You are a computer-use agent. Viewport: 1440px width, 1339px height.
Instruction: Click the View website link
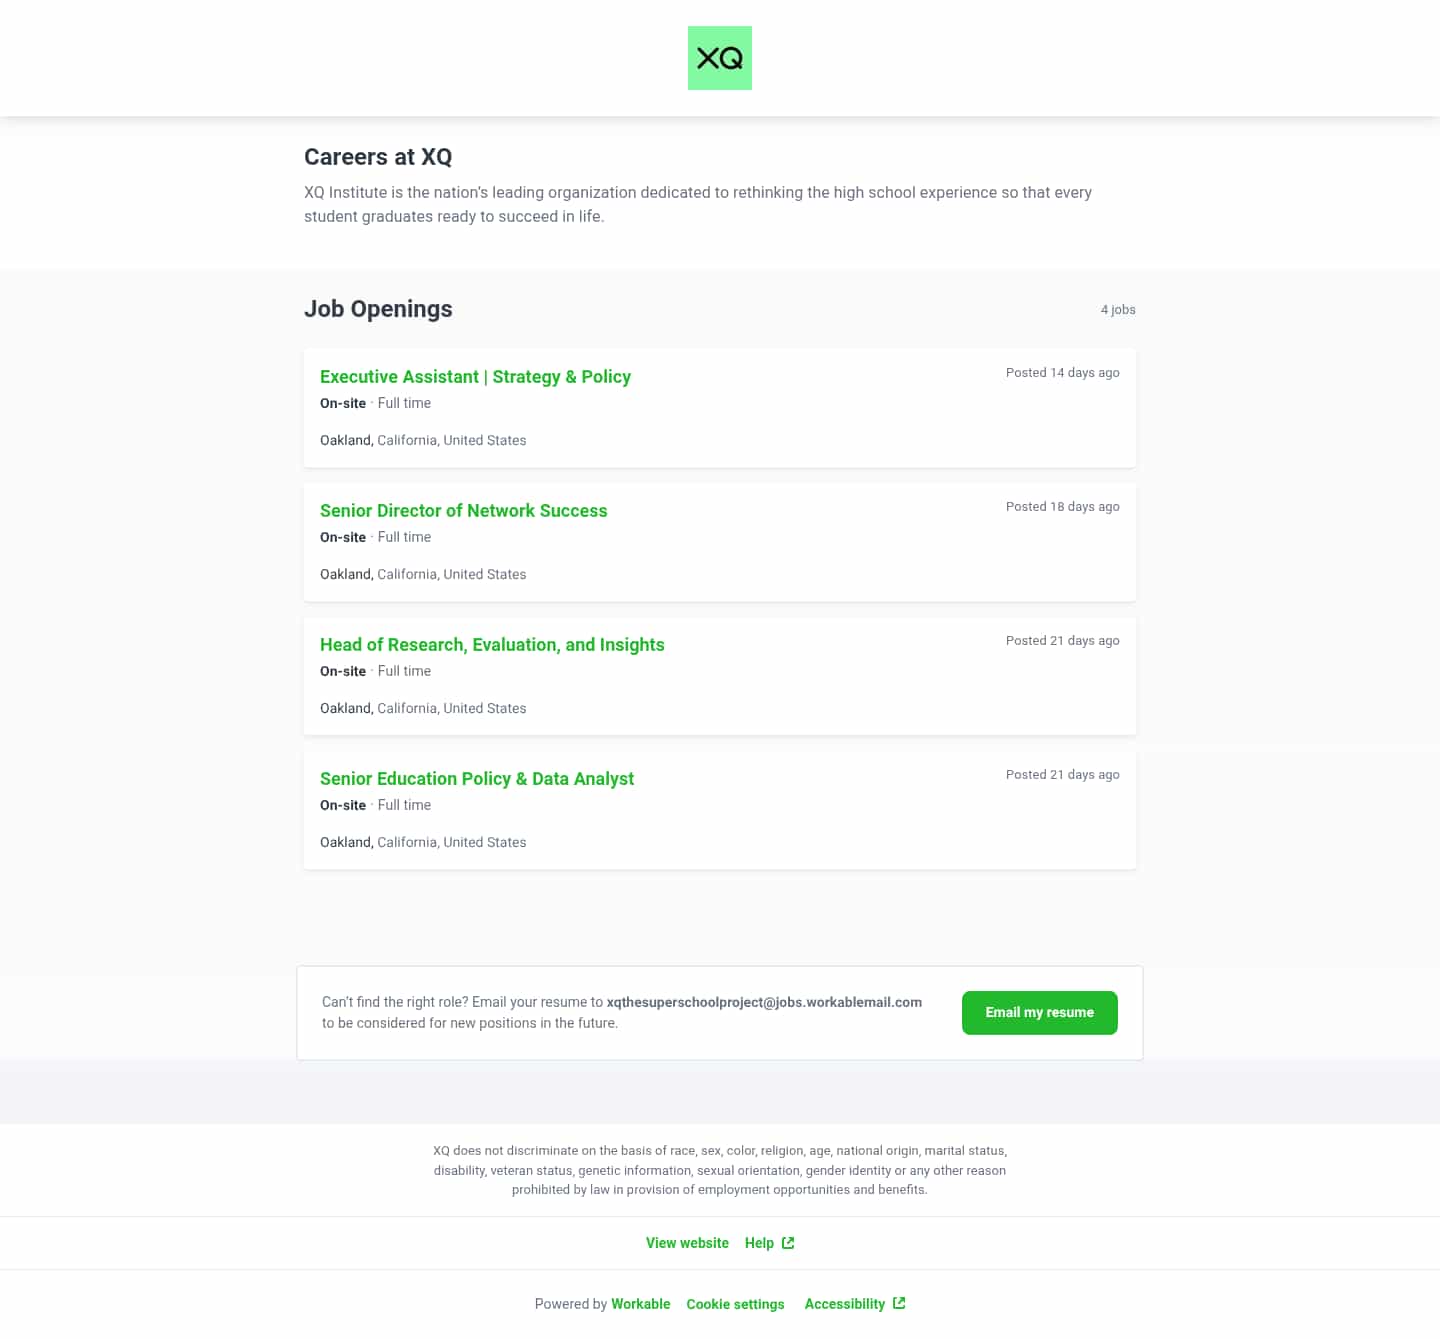click(687, 1243)
